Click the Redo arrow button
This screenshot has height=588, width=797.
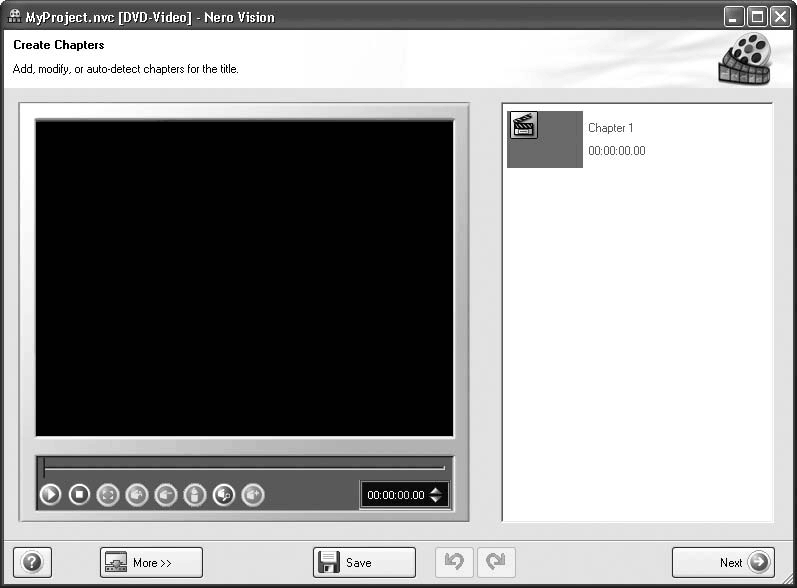(x=496, y=562)
